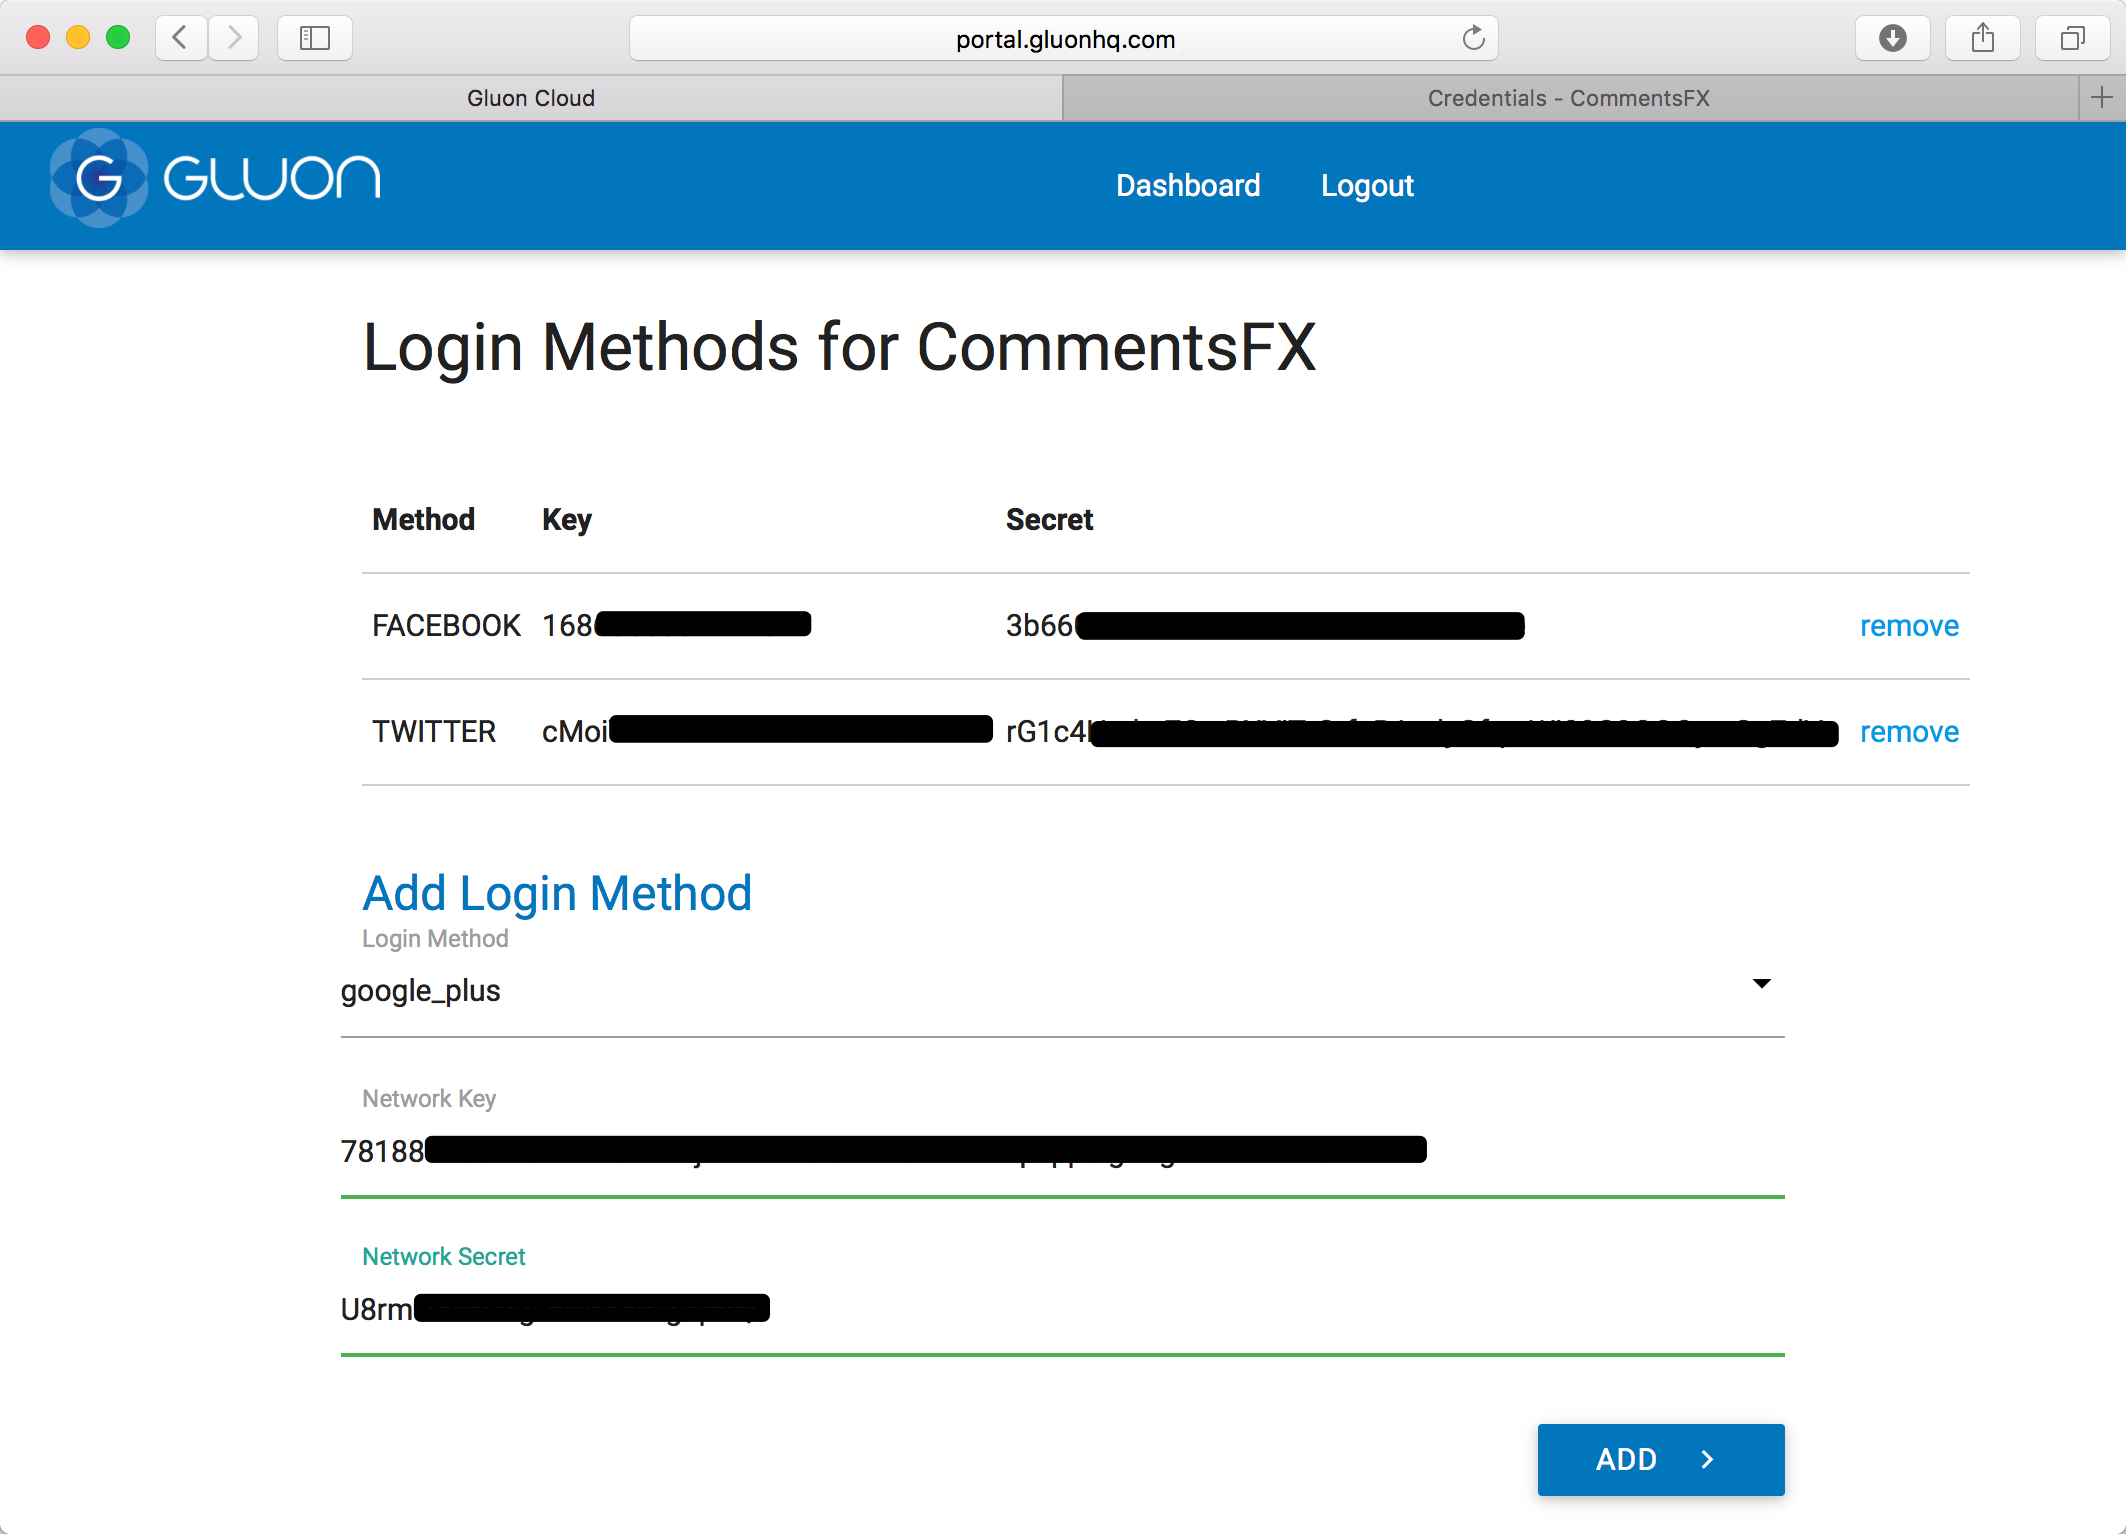
Task: Toggle the Safari sidebar button
Action: 315,38
